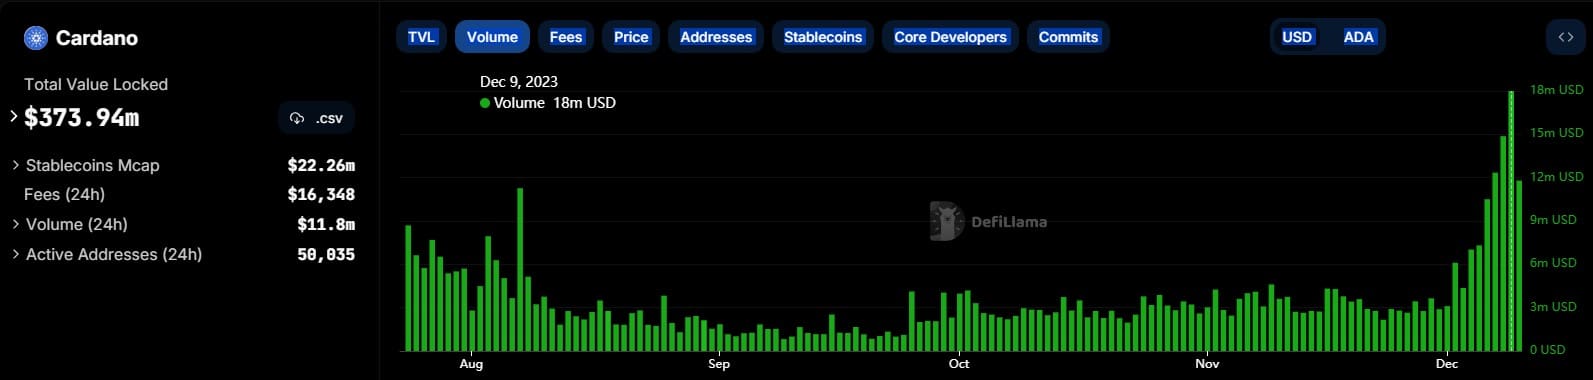1593x380 pixels.
Task: Click the green Volume legend dot
Action: tap(485, 103)
